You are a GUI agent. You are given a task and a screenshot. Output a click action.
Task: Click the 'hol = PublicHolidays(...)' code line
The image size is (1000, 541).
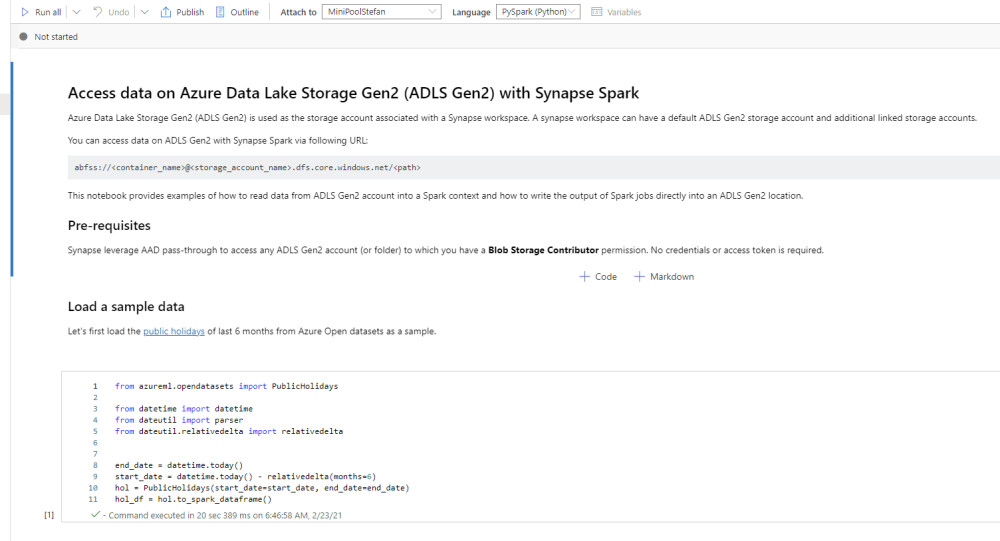tap(262, 488)
